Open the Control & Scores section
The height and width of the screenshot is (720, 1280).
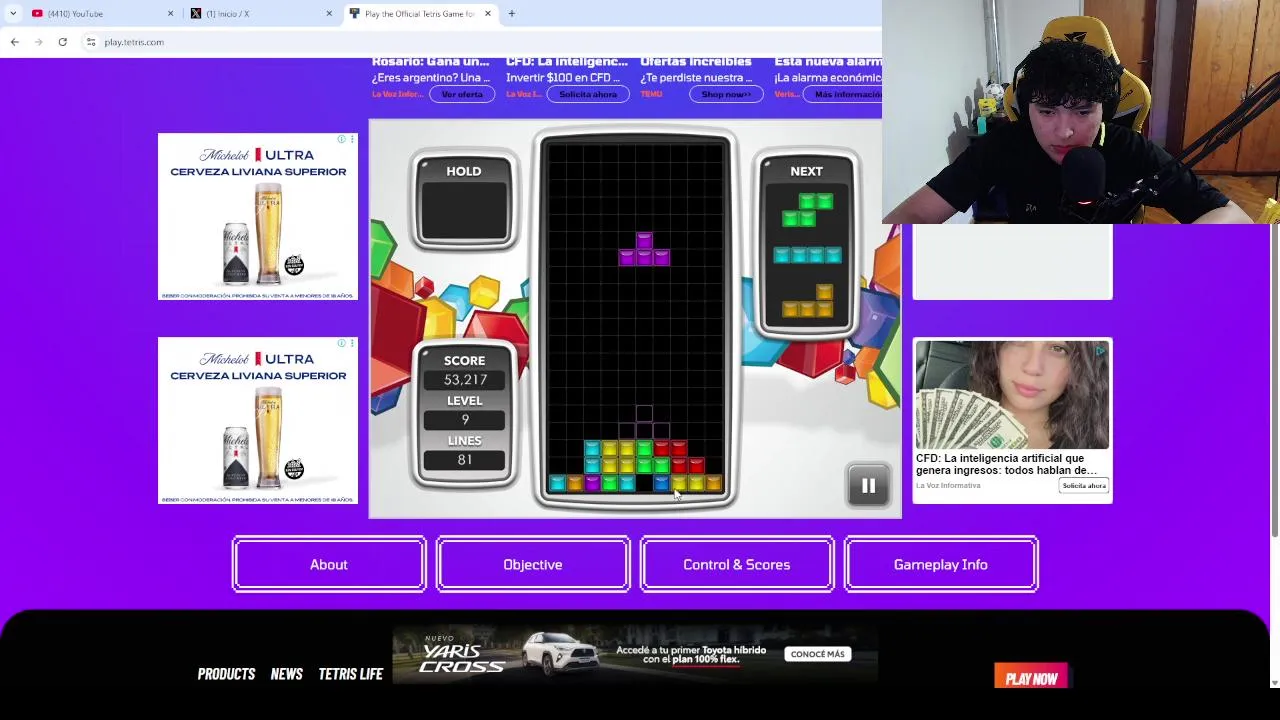pyautogui.click(x=737, y=565)
